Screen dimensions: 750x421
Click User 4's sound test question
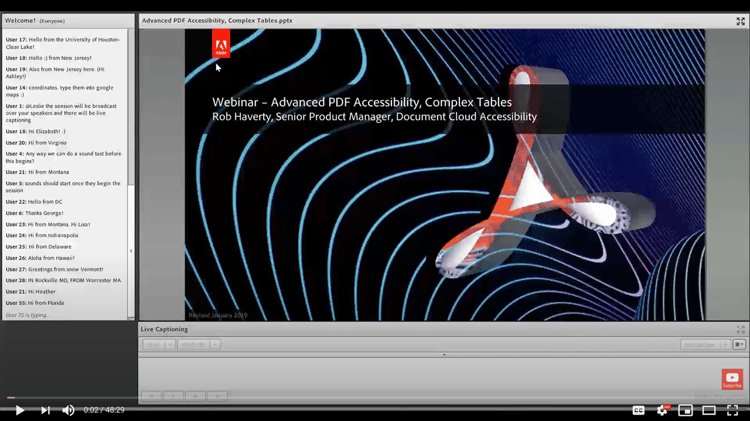64,157
